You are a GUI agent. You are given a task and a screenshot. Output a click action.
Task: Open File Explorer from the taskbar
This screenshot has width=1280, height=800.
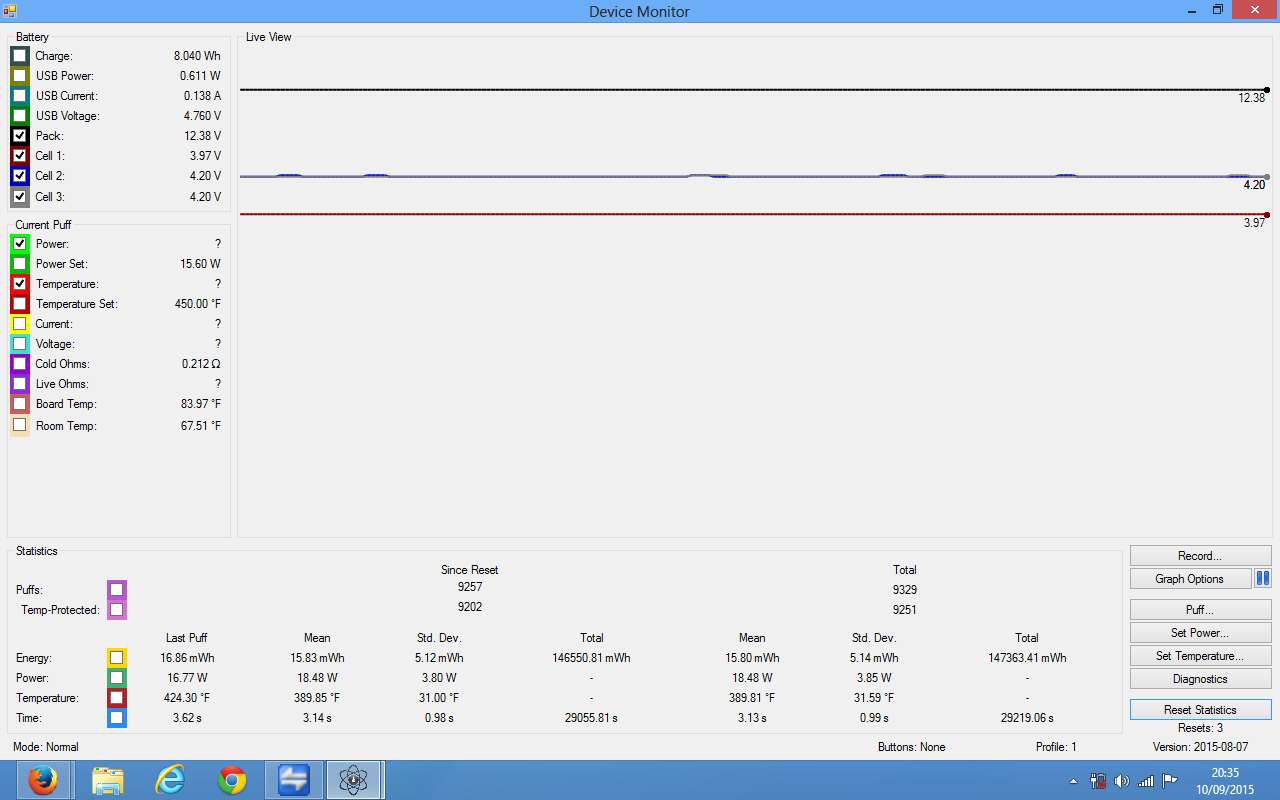(x=107, y=780)
